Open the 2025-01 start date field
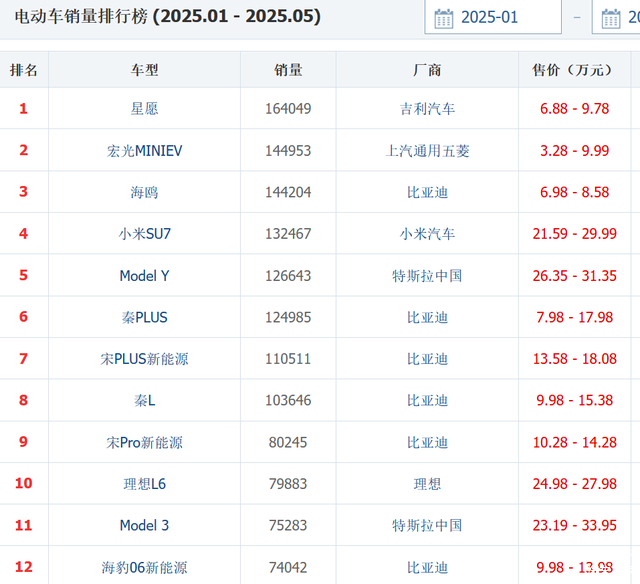 pos(505,18)
